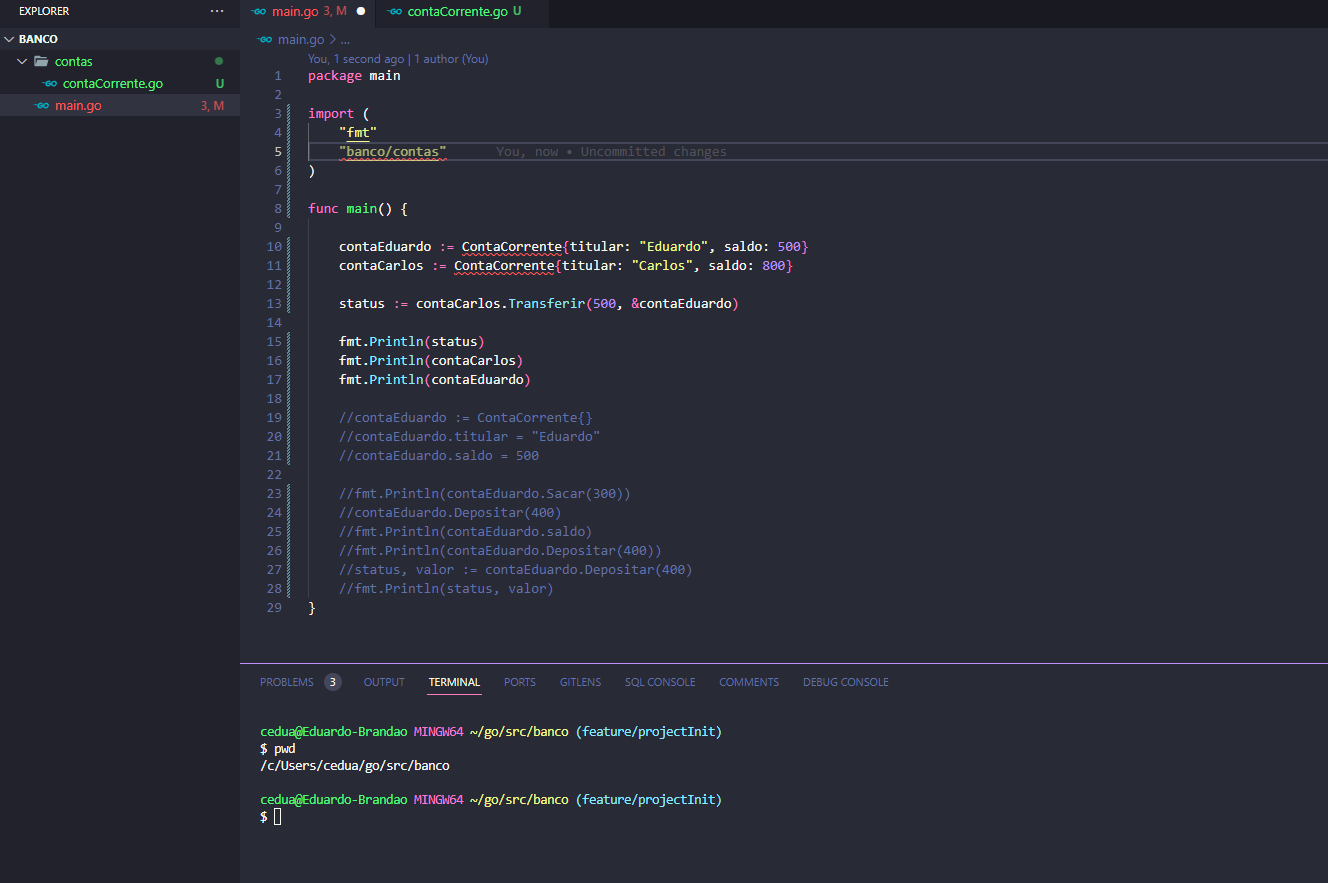
Task: Switch to the main.go editor tab
Action: point(307,11)
